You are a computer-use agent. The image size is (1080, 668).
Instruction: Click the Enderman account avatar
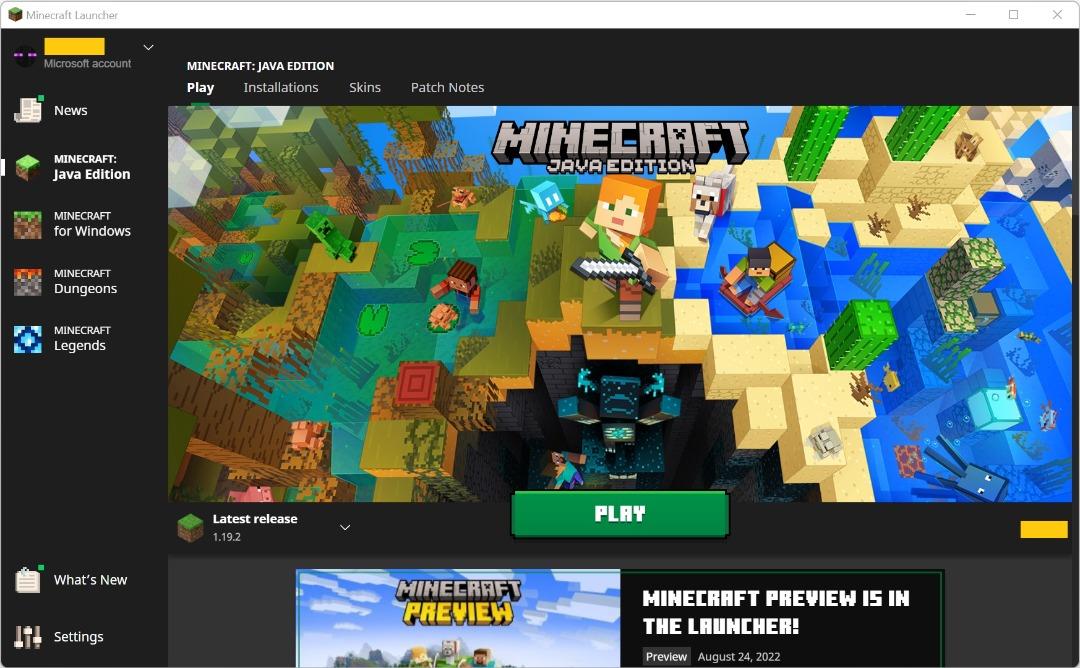[x=25, y=55]
